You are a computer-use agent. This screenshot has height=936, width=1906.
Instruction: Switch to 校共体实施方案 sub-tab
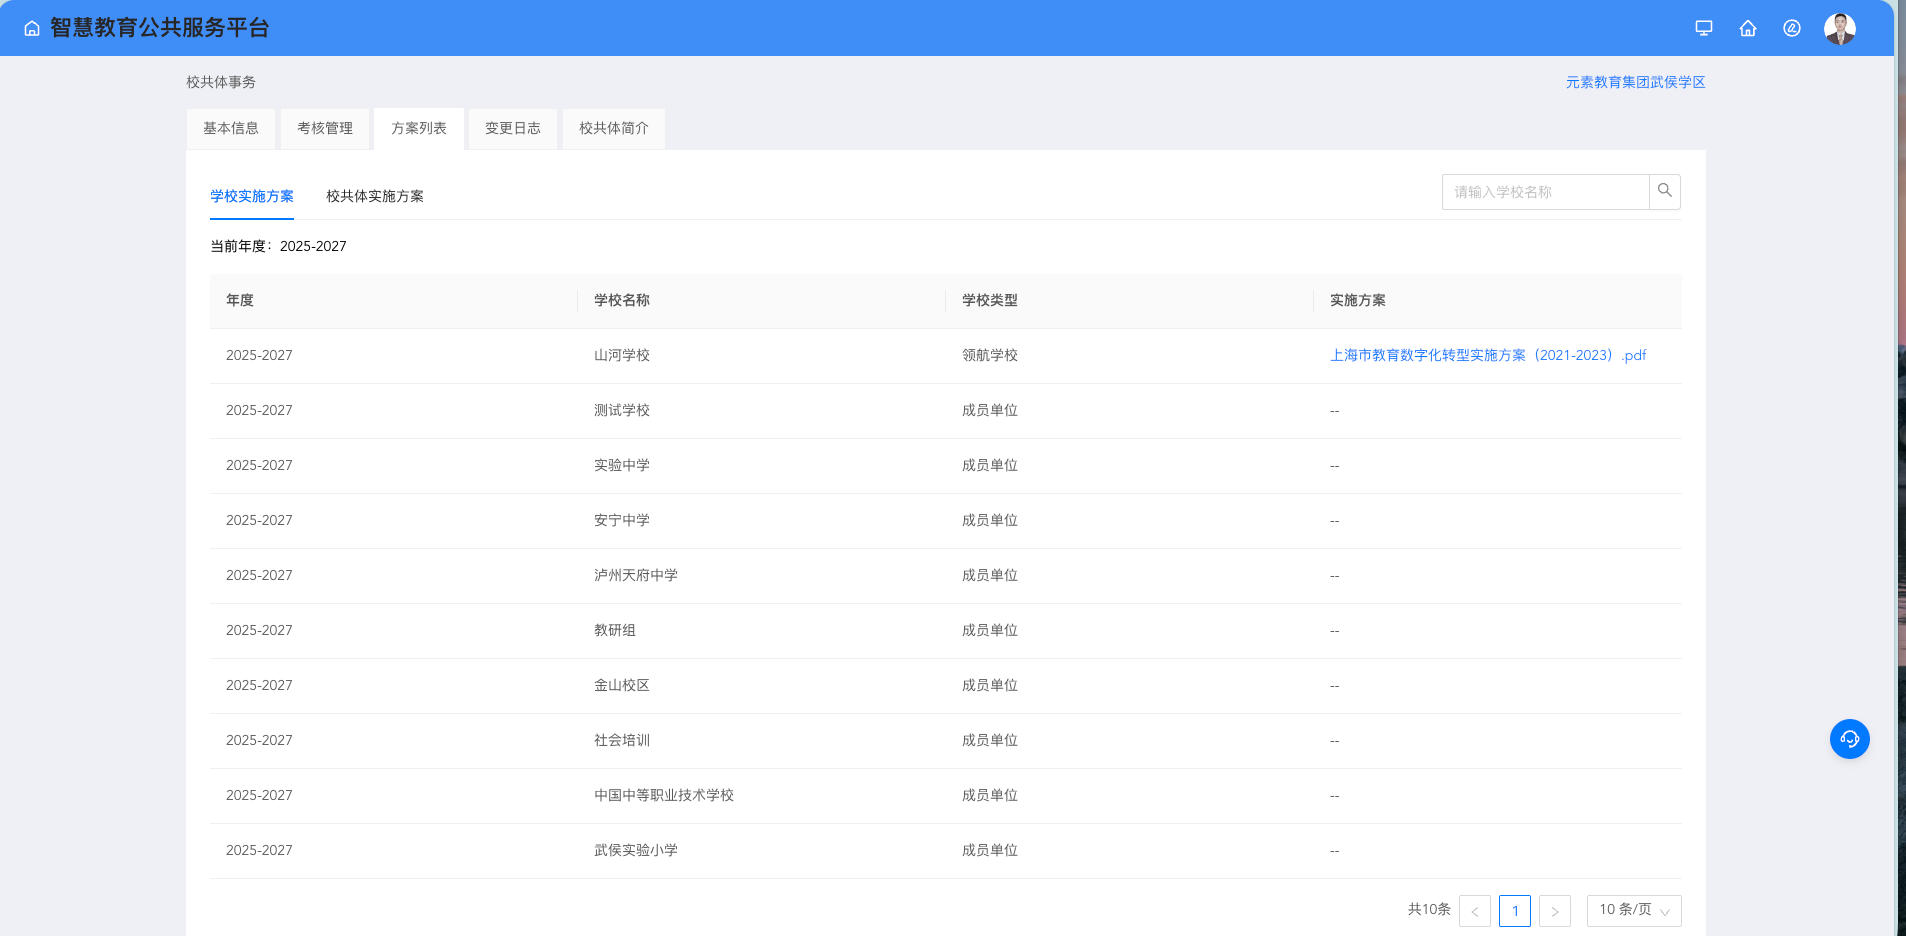pos(375,197)
